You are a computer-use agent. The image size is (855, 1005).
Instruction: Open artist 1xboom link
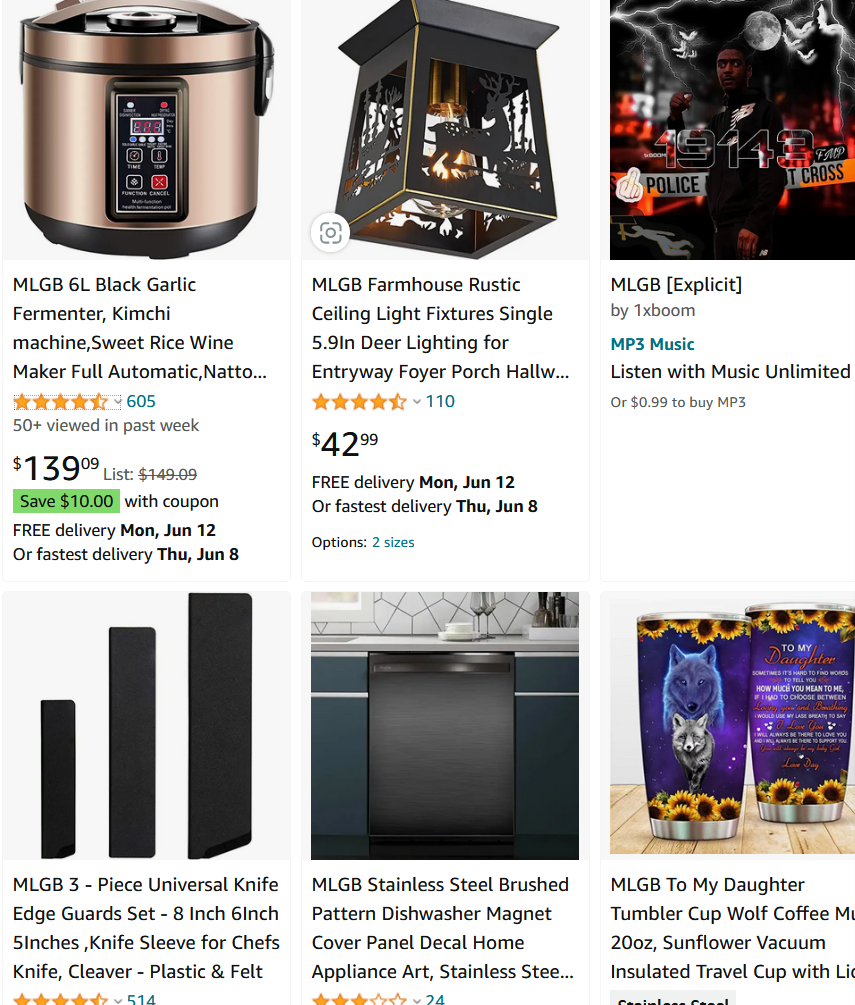click(664, 310)
